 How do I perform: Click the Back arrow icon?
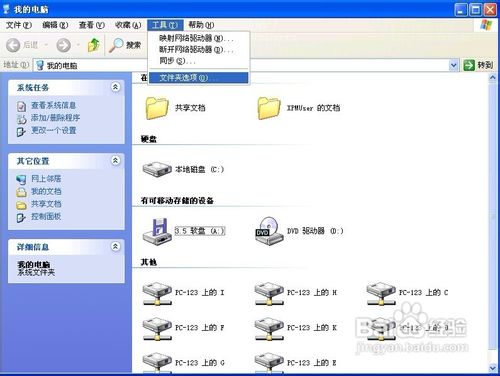pyautogui.click(x=13, y=45)
